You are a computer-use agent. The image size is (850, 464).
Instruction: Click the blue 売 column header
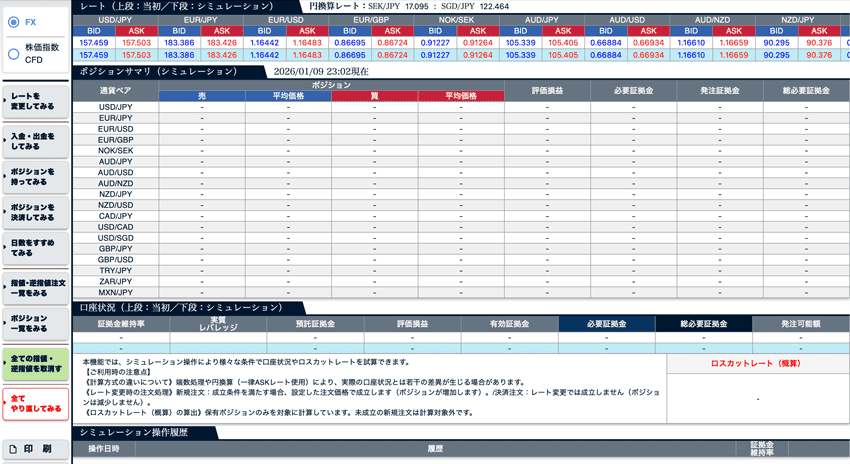pyautogui.click(x=201, y=96)
